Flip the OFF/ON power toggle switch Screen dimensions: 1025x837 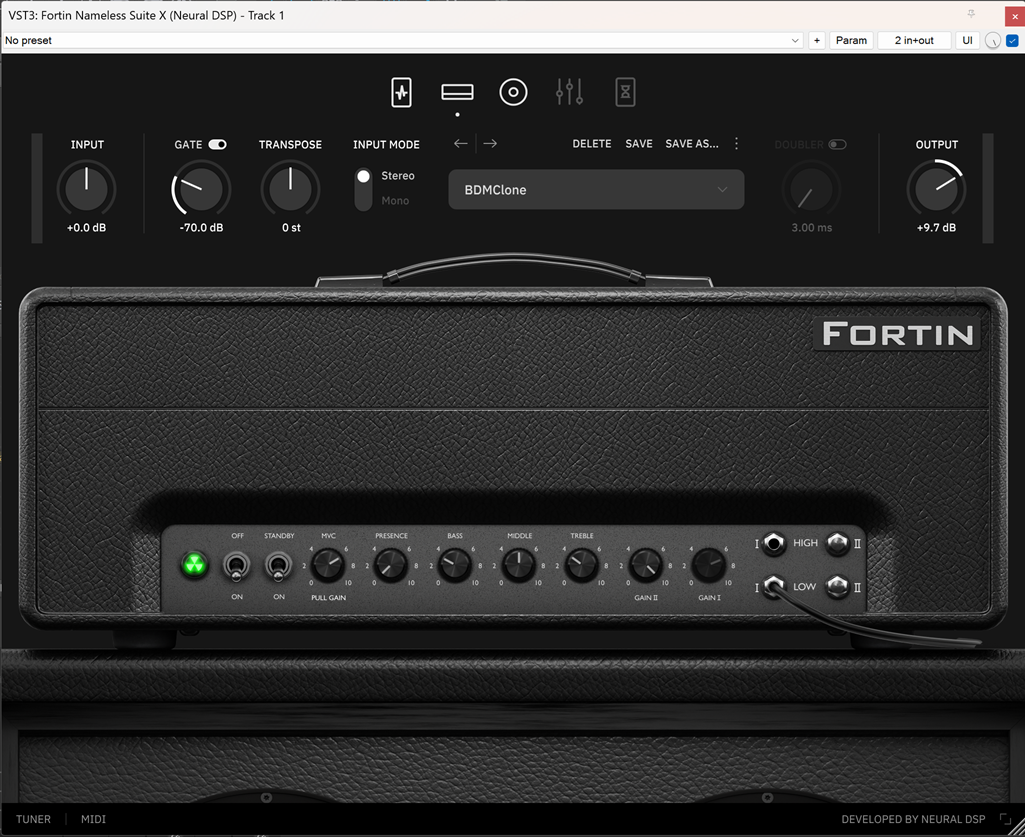(x=237, y=566)
